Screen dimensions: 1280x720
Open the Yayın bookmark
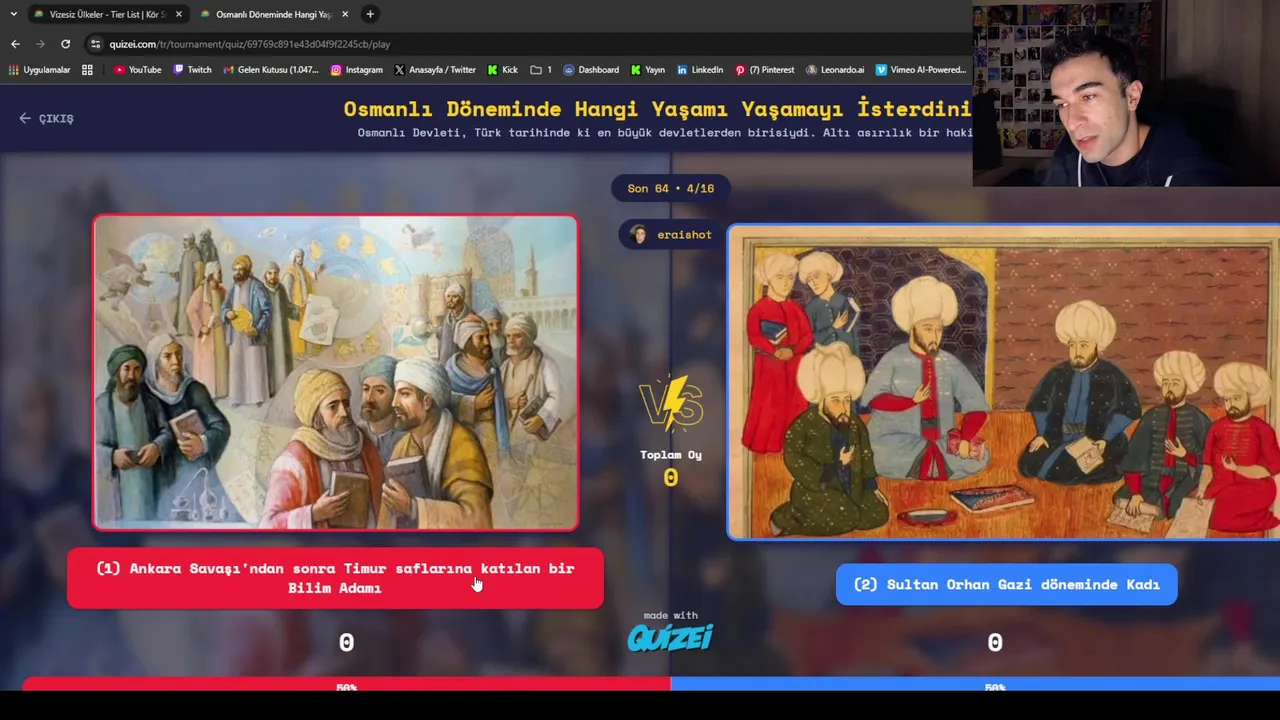(647, 70)
